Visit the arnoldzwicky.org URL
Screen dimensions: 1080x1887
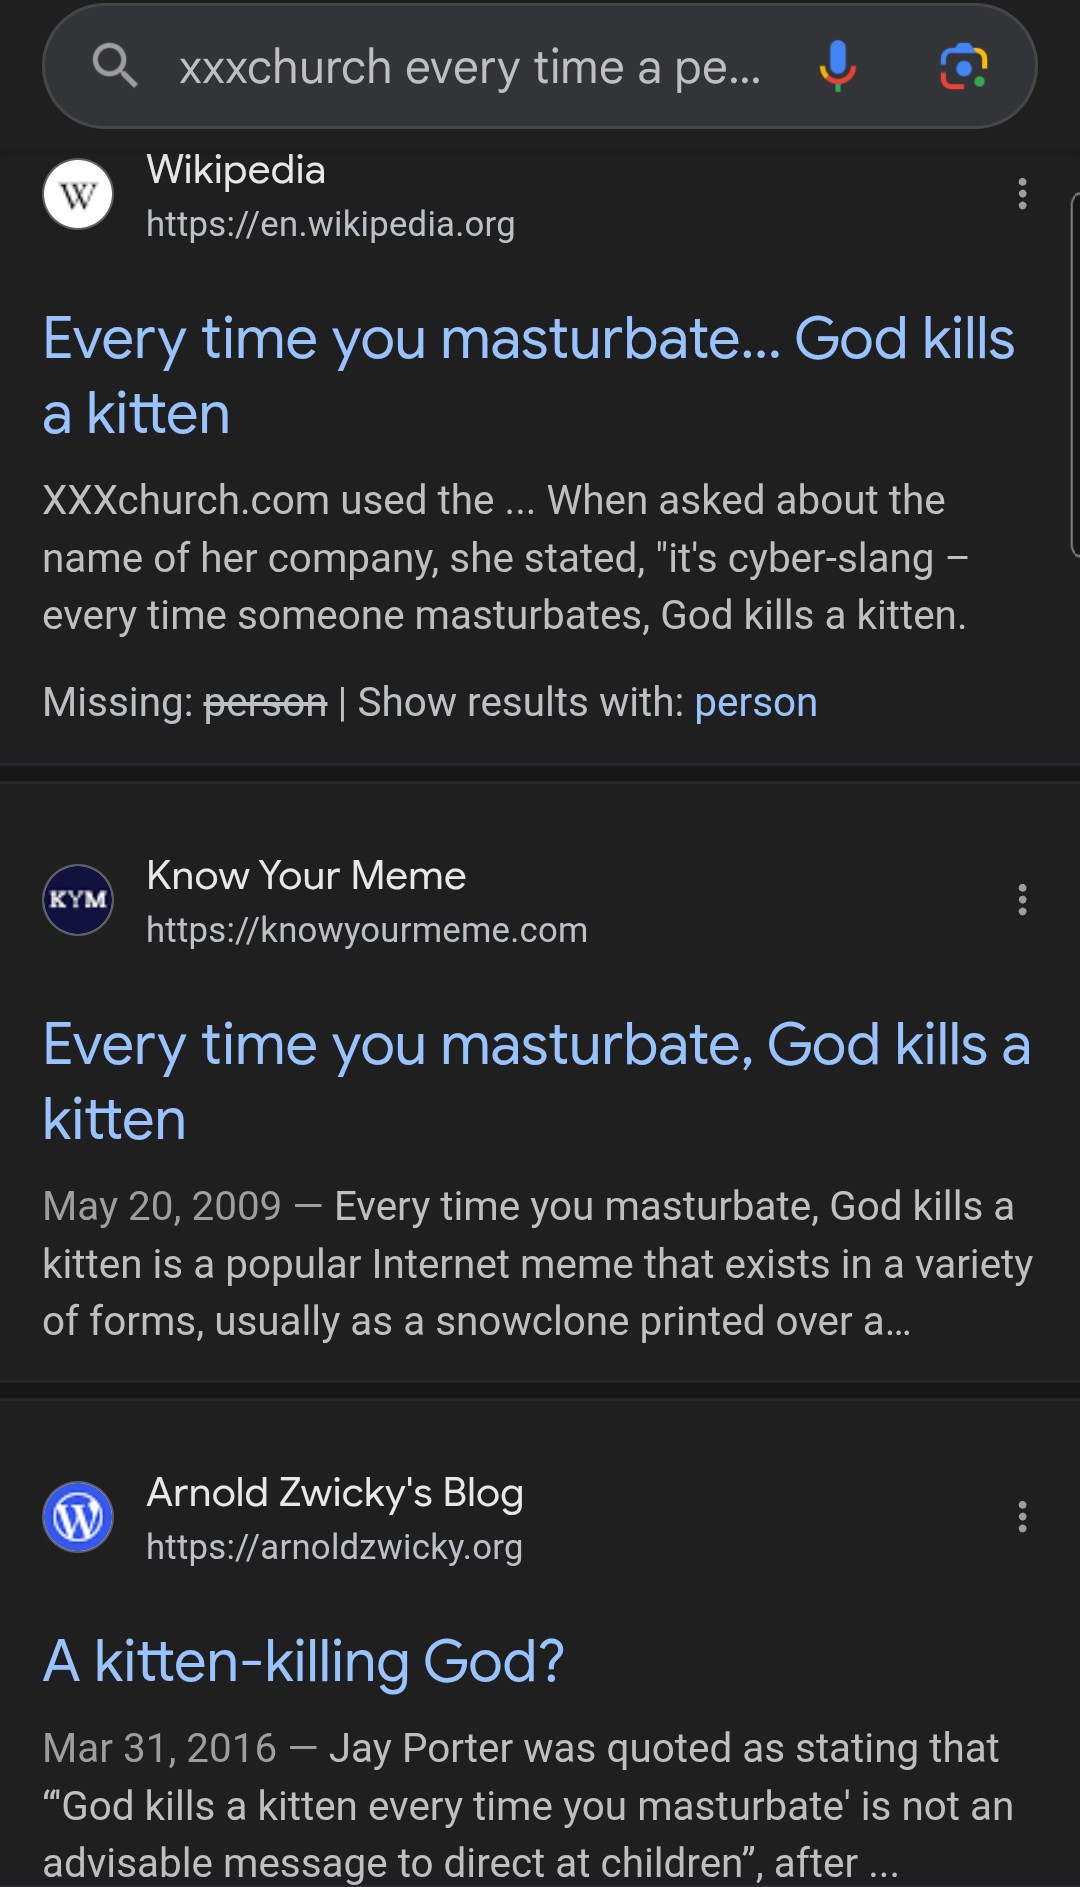334,1547
